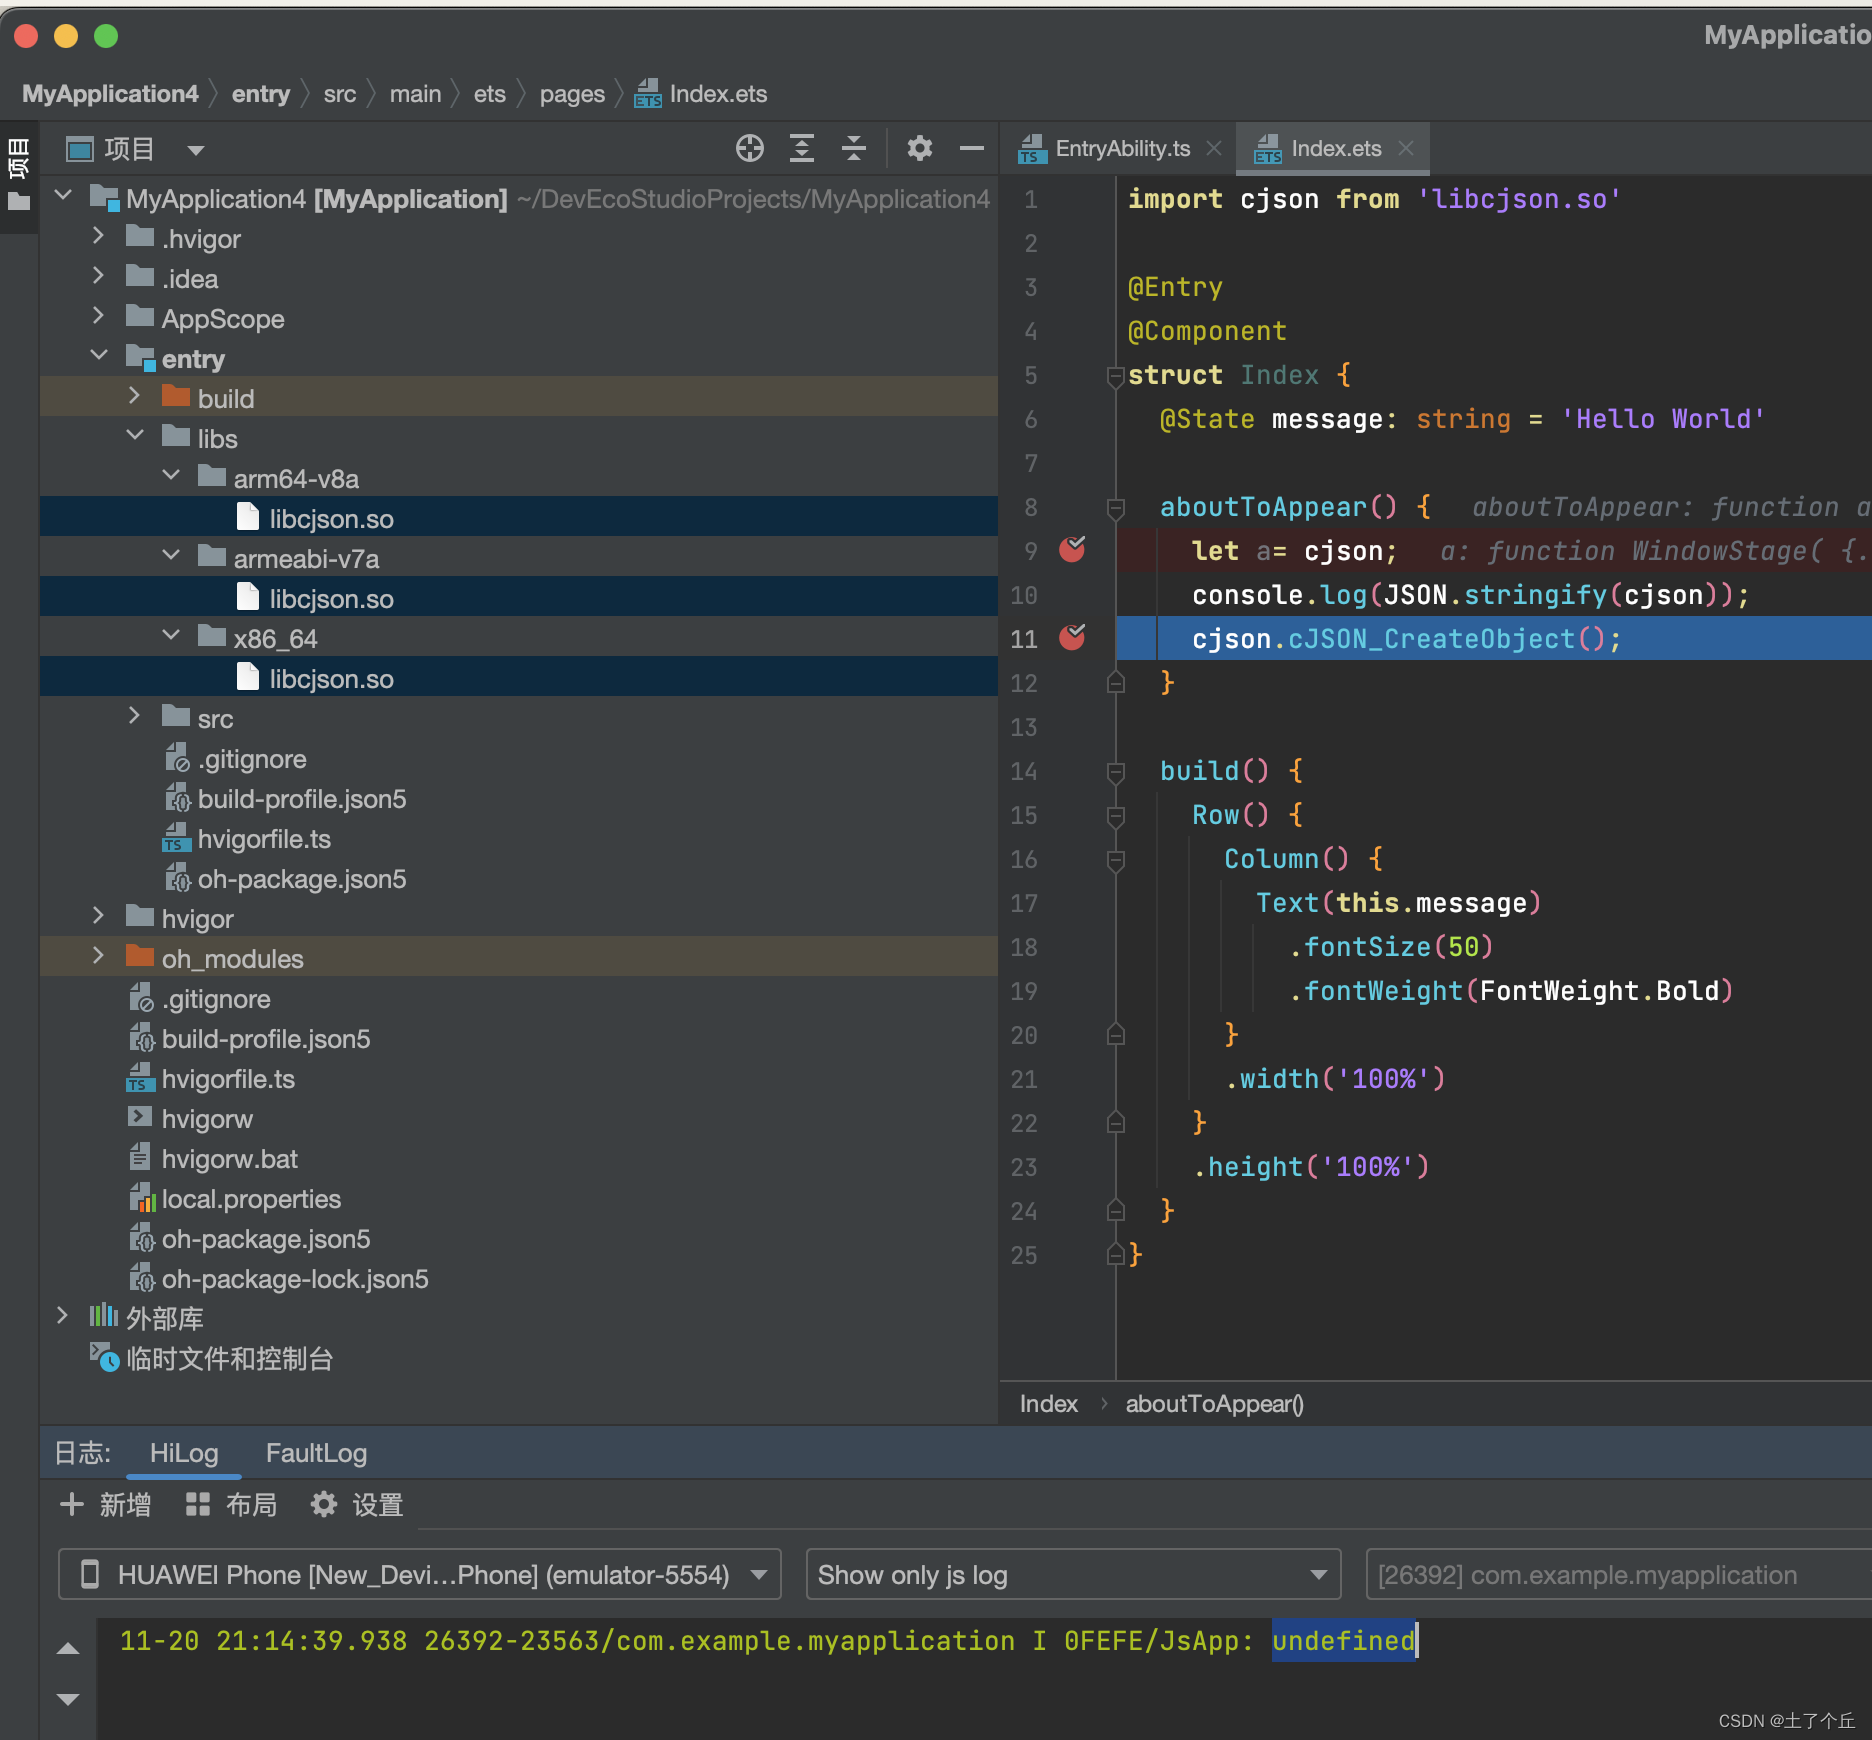The width and height of the screenshot is (1872, 1740).
Task: Open the Show only js log filter dropdown
Action: (1073, 1575)
